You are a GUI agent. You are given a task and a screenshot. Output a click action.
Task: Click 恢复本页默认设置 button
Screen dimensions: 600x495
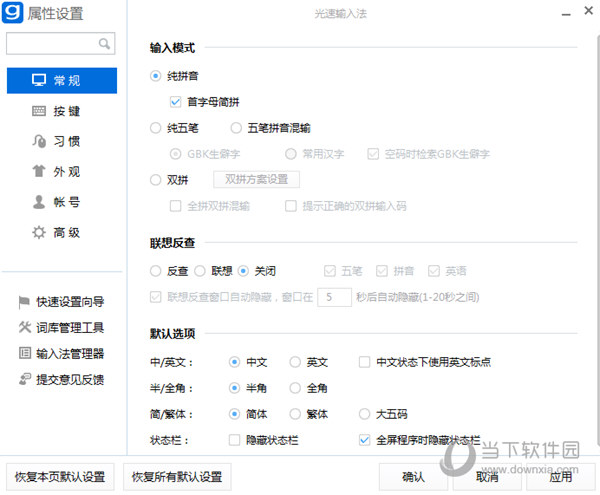click(60, 477)
